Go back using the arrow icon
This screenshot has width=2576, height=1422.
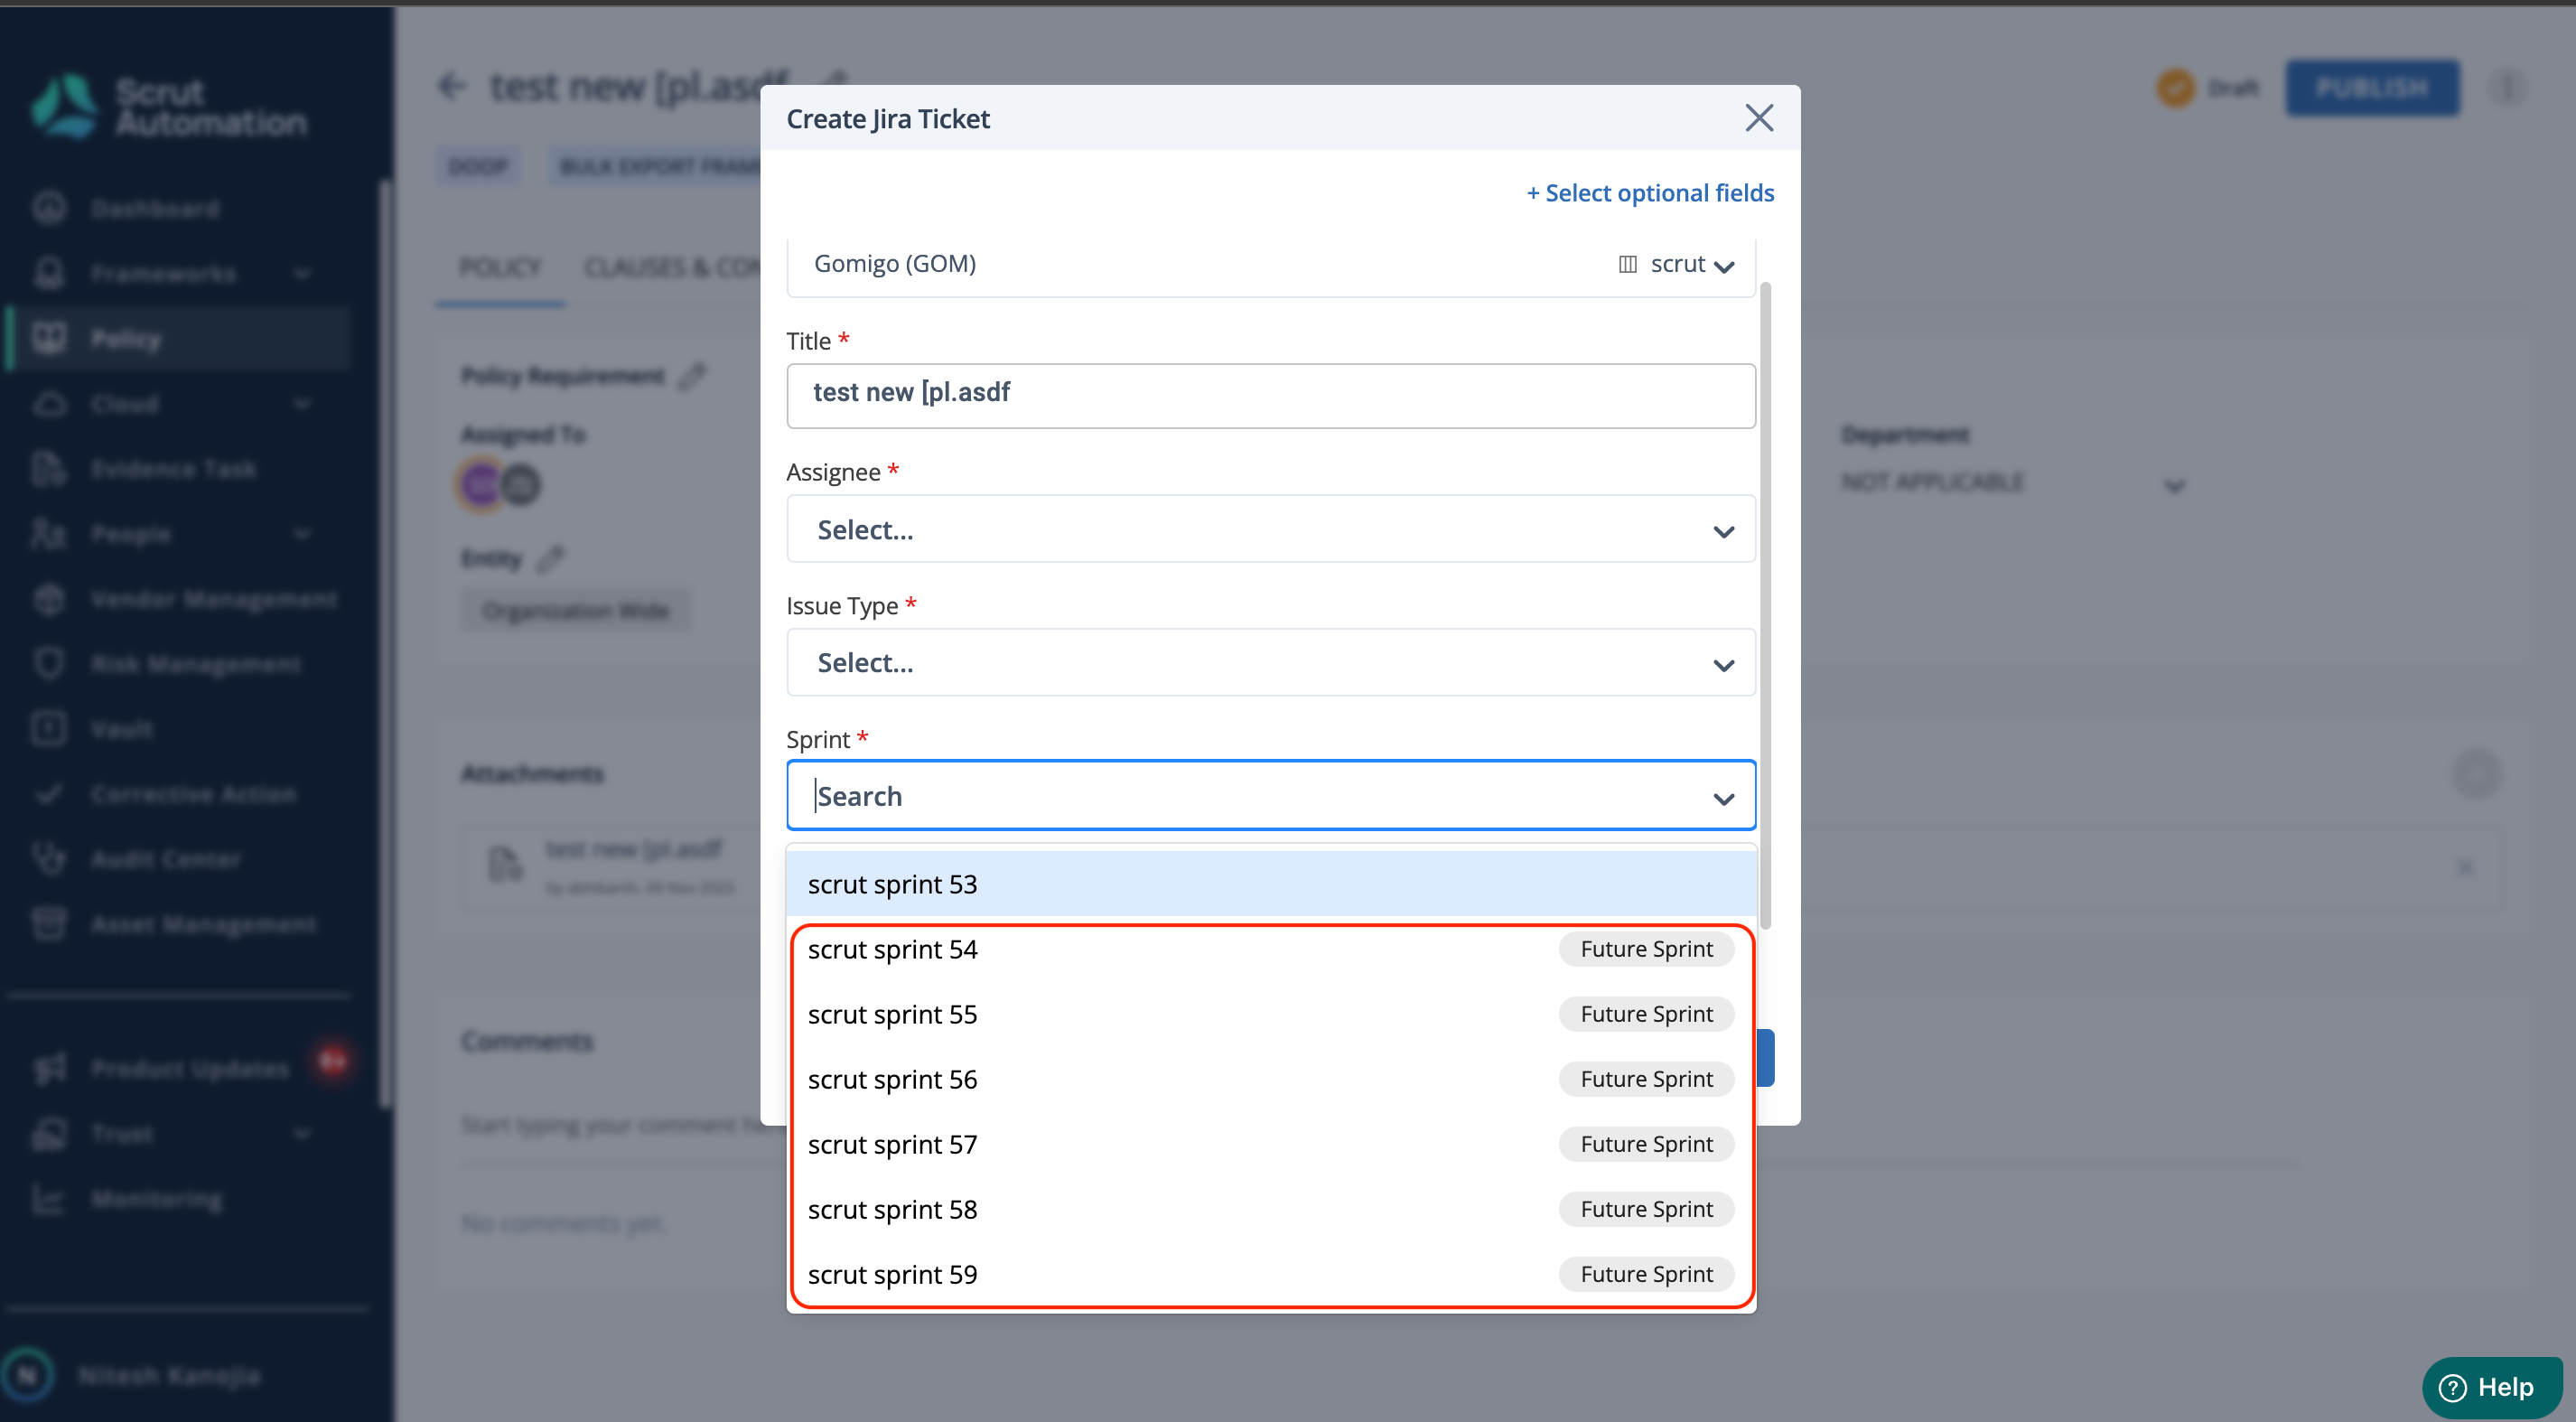[x=452, y=87]
